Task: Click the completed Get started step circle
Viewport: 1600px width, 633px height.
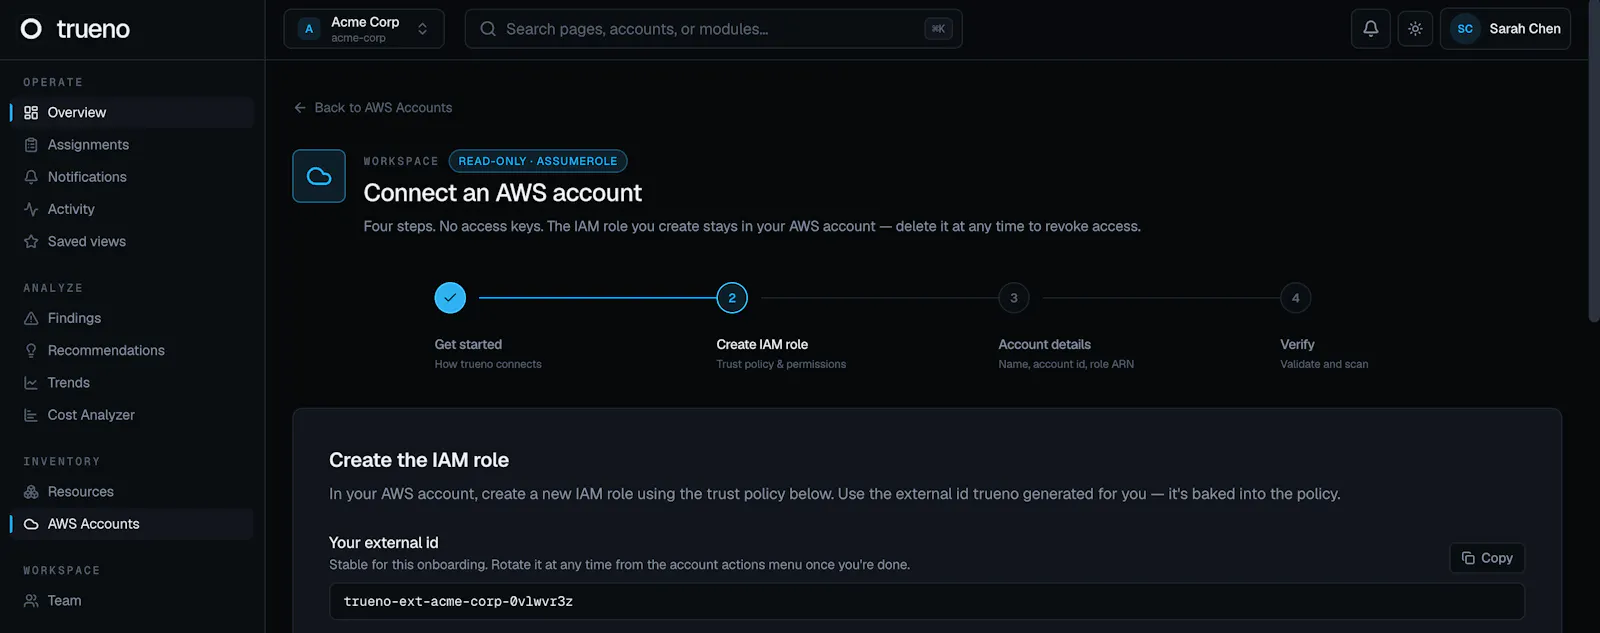Action: [x=450, y=298]
